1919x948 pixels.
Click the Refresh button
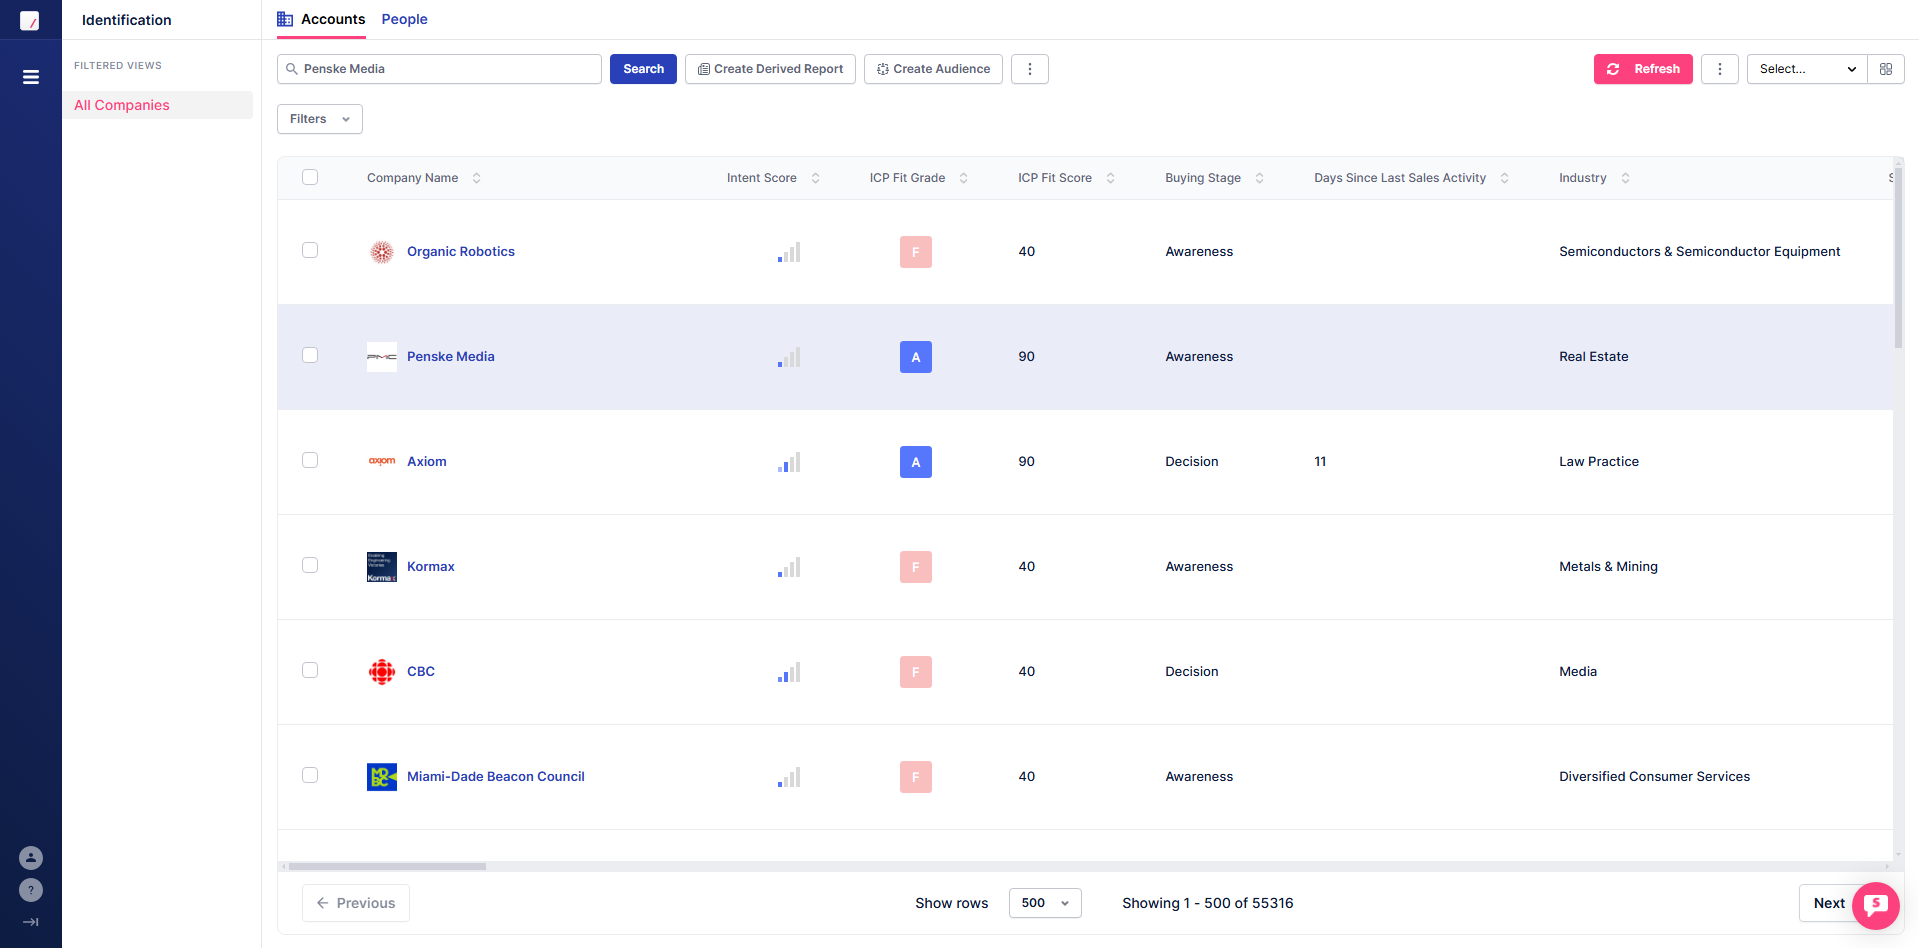1643,69
